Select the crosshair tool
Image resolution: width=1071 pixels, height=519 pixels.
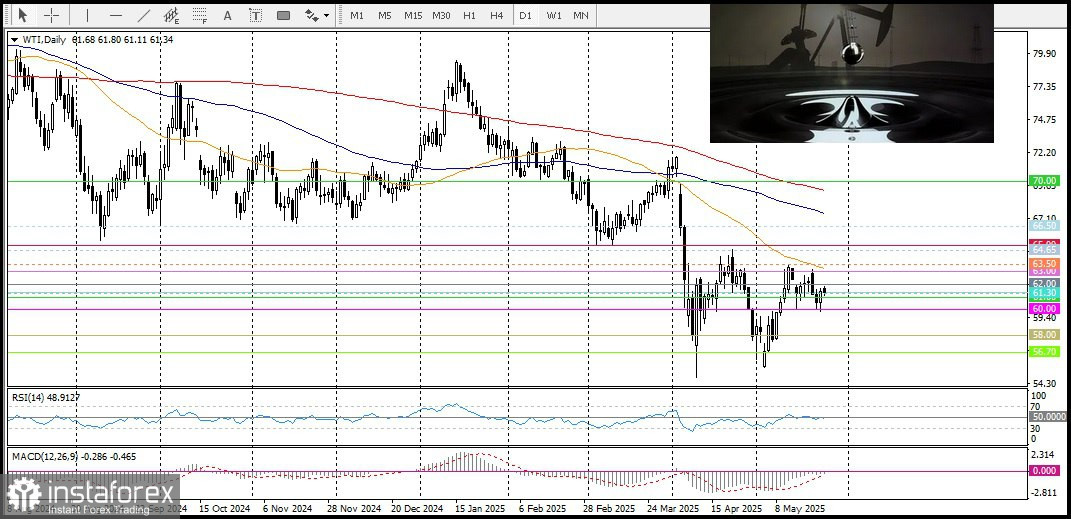[x=51, y=15]
